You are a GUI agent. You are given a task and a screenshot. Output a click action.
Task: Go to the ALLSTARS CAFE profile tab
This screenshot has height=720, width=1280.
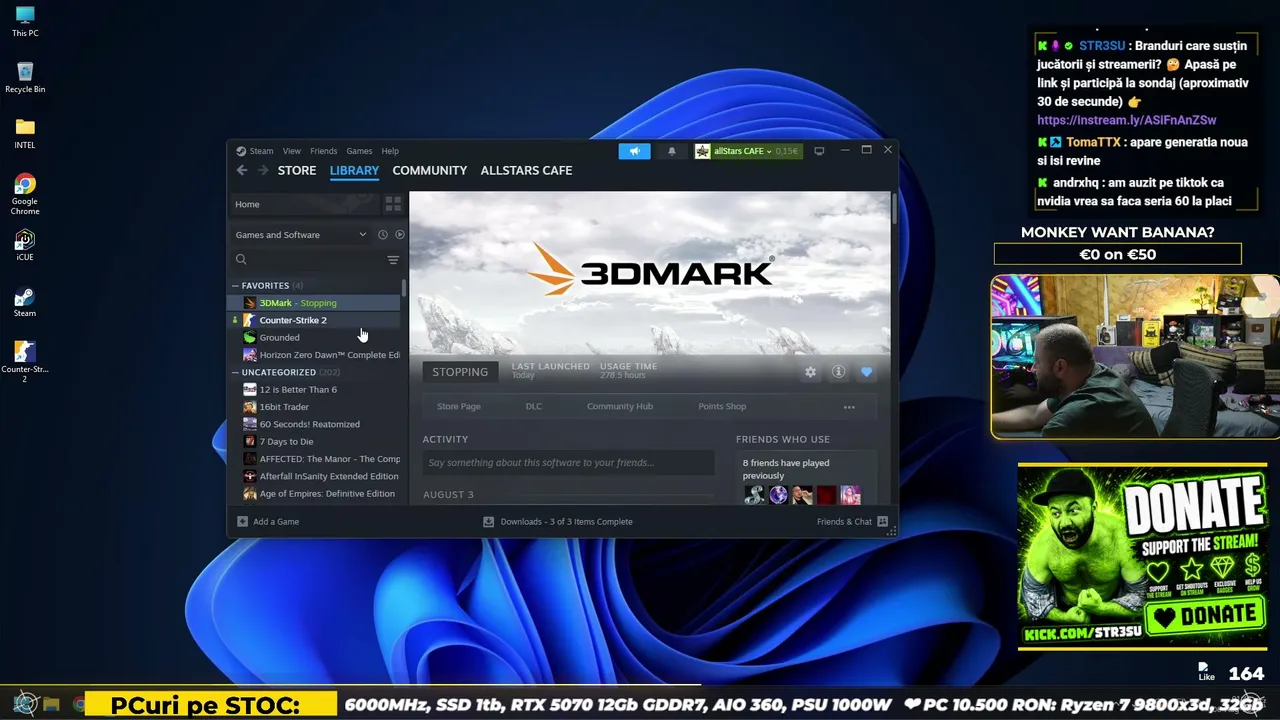click(x=526, y=170)
